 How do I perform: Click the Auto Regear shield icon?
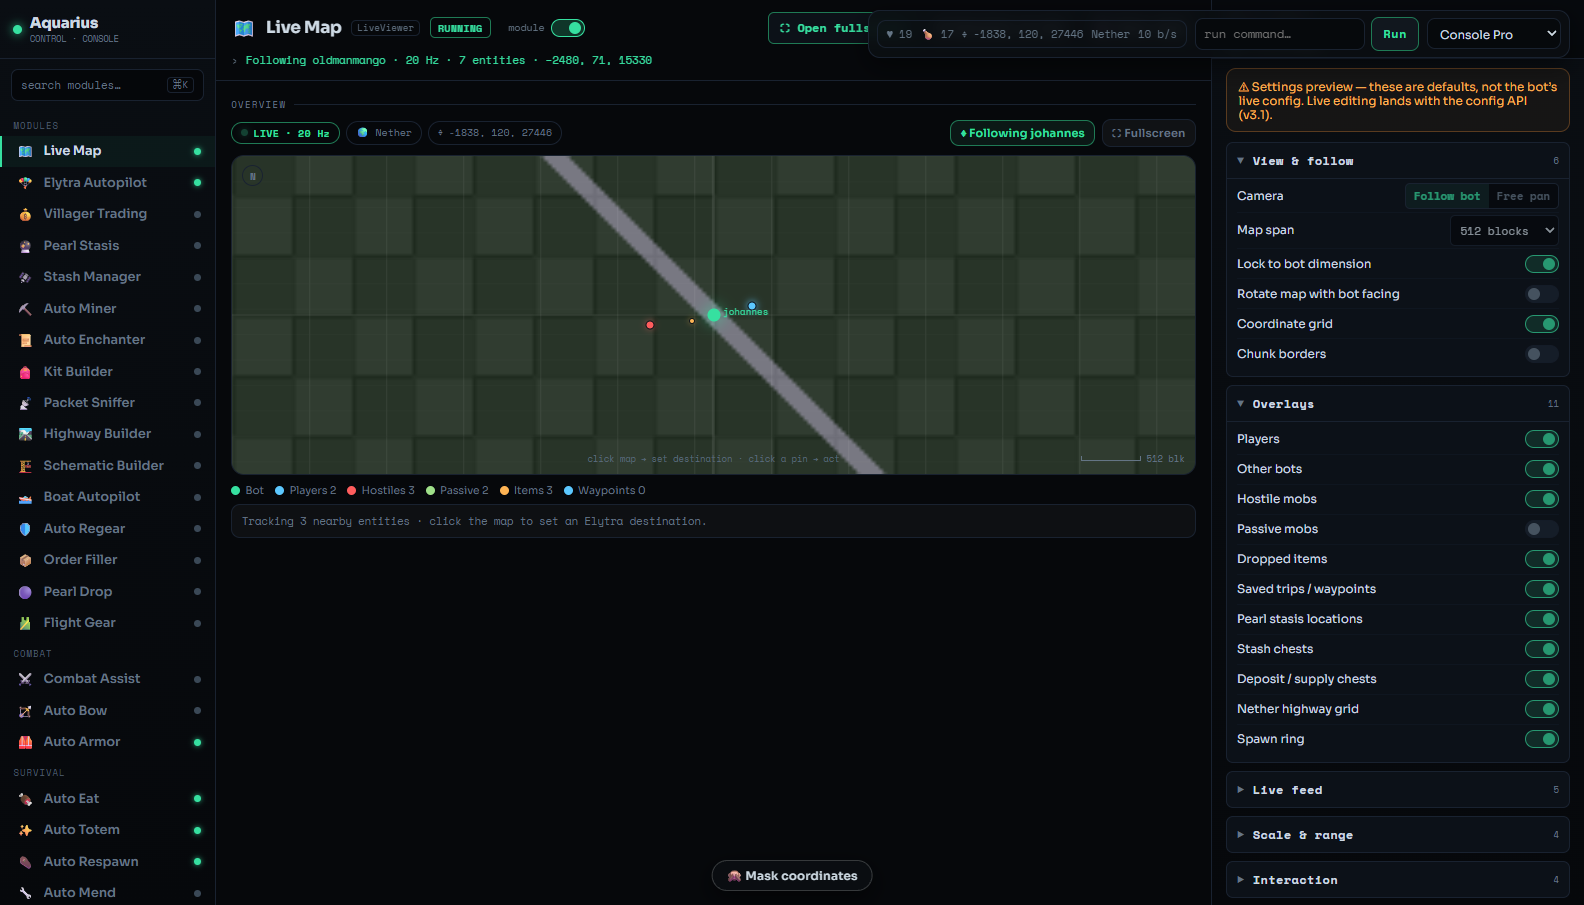click(25, 529)
